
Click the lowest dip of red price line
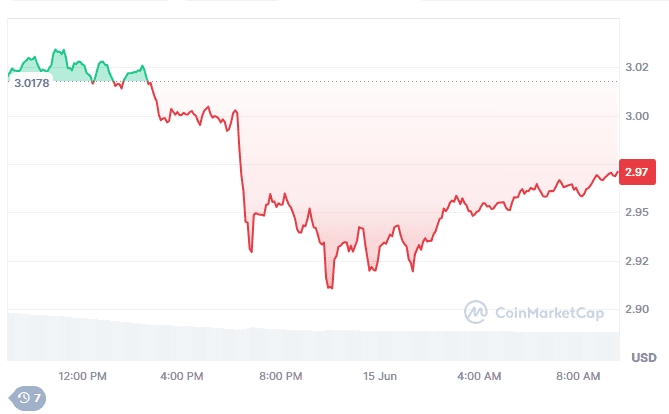click(329, 286)
